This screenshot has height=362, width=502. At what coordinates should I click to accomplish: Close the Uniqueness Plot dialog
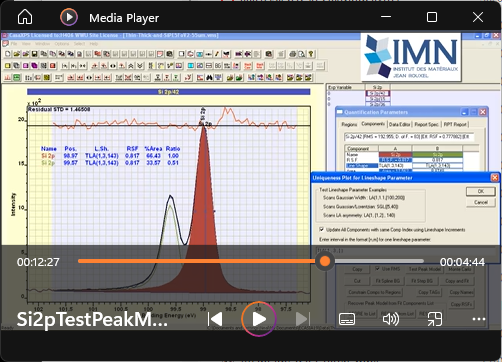[495, 178]
